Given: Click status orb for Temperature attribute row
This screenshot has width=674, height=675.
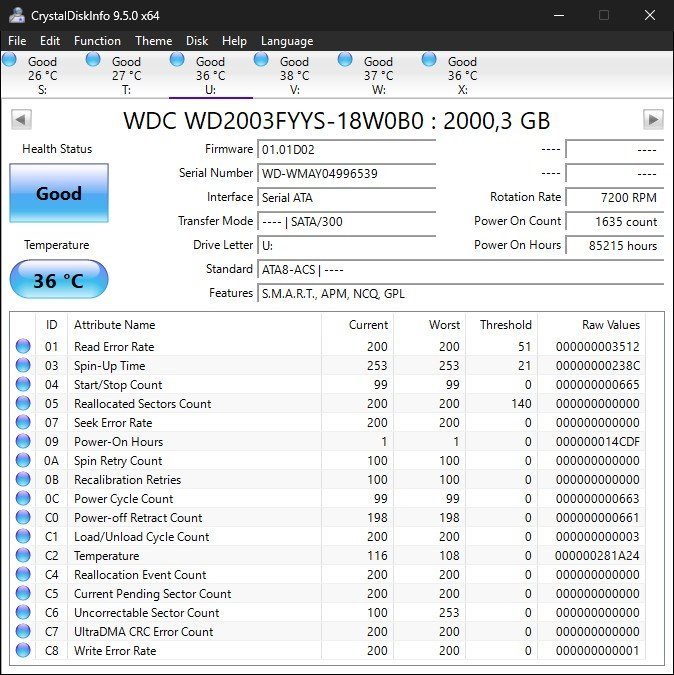Looking at the screenshot, I should 23,556.
